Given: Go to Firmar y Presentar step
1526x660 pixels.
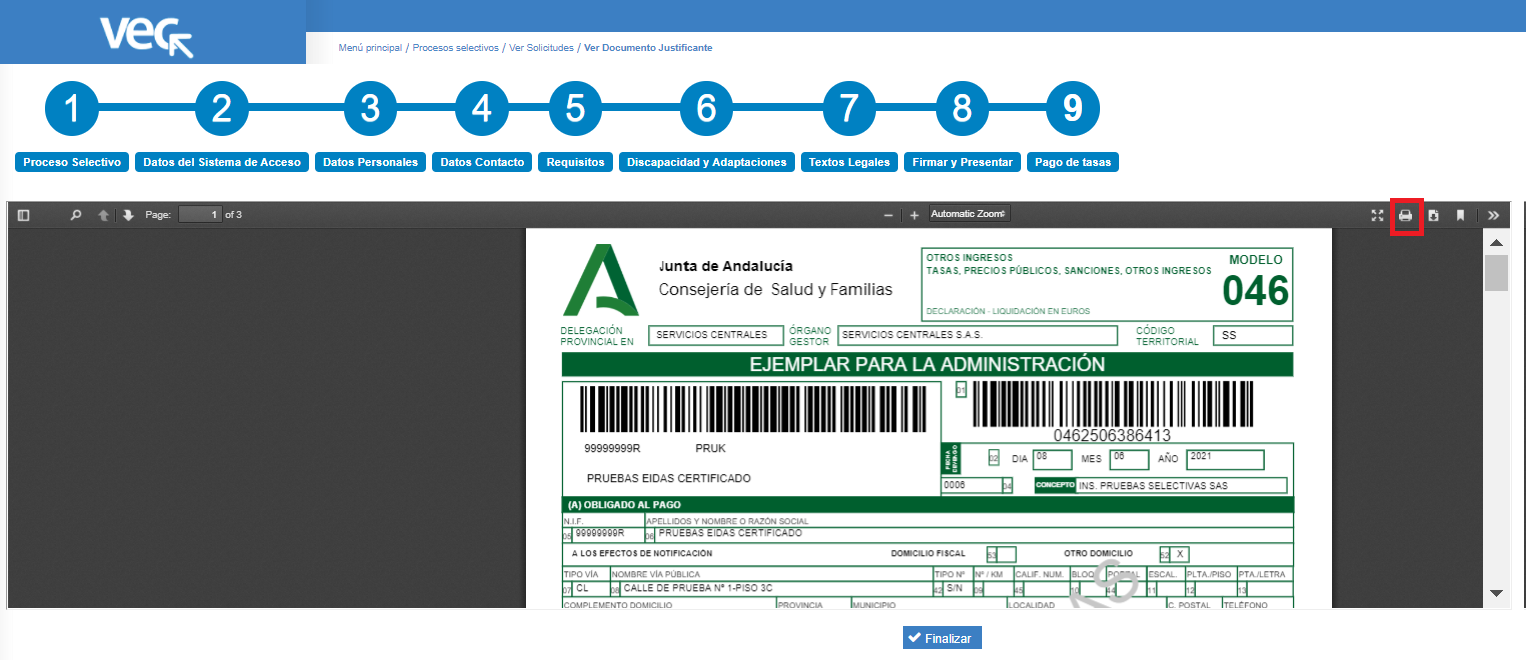Looking at the screenshot, I should pos(962,162).
